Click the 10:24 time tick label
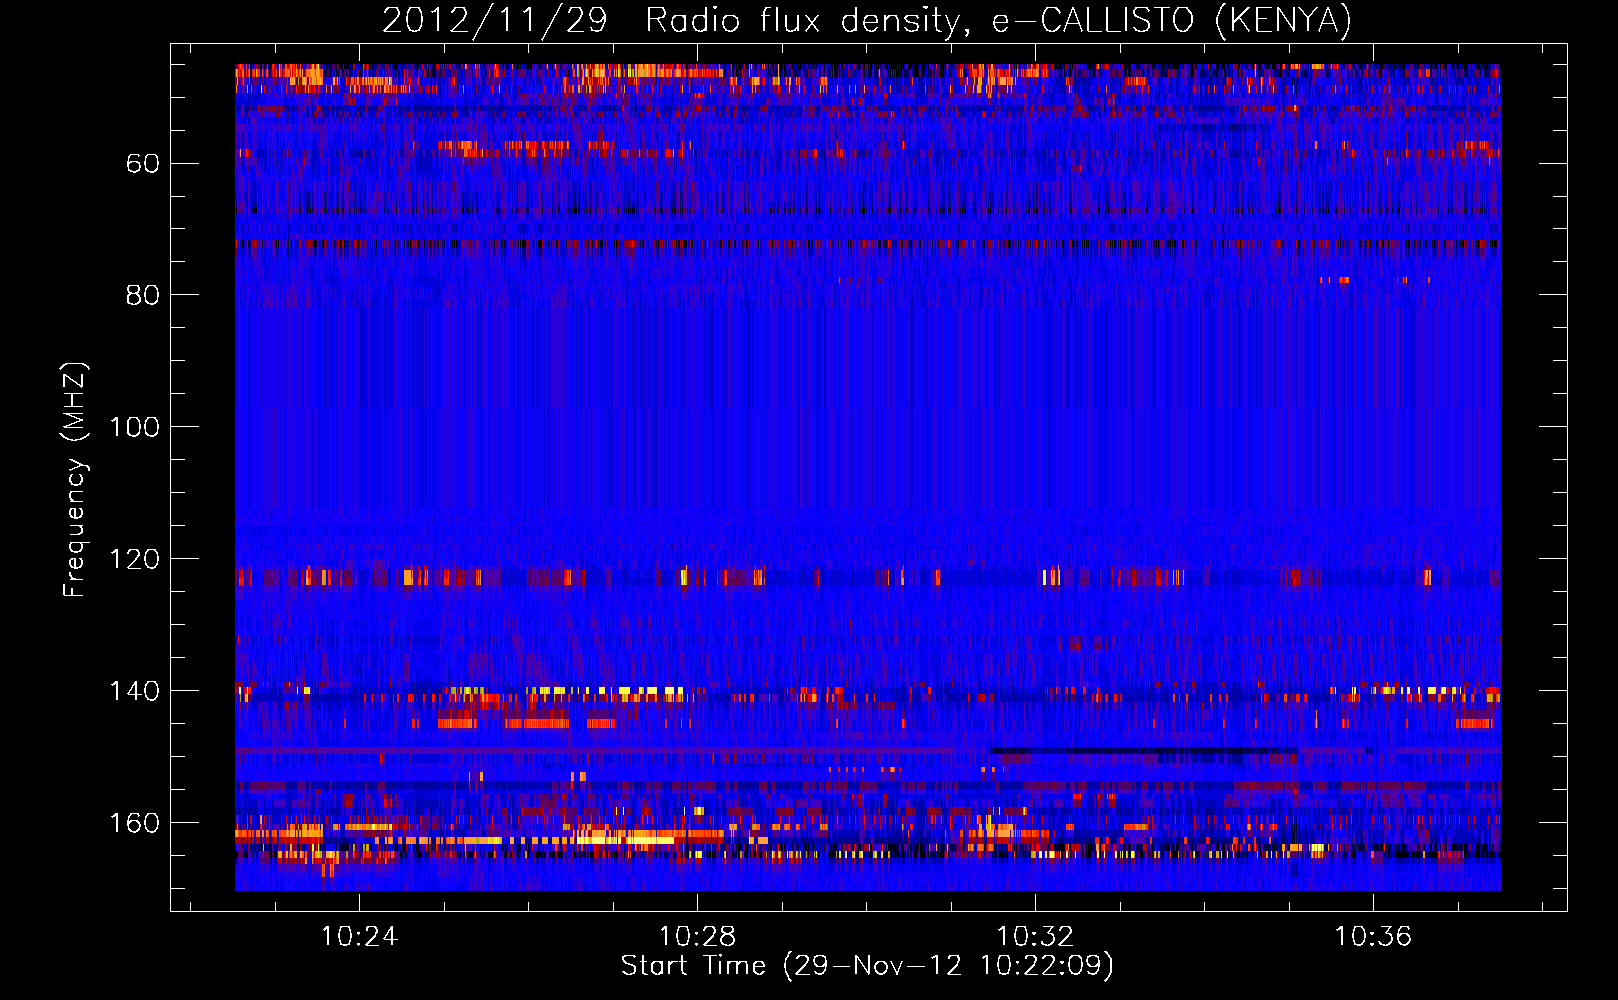The height and width of the screenshot is (1000, 1618). tap(359, 936)
